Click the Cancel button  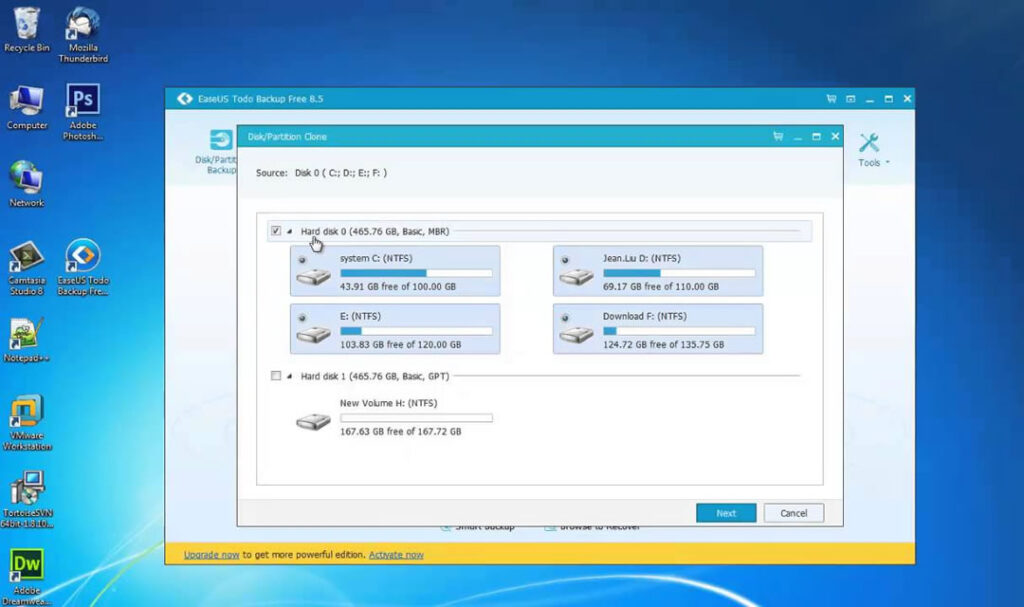click(793, 513)
